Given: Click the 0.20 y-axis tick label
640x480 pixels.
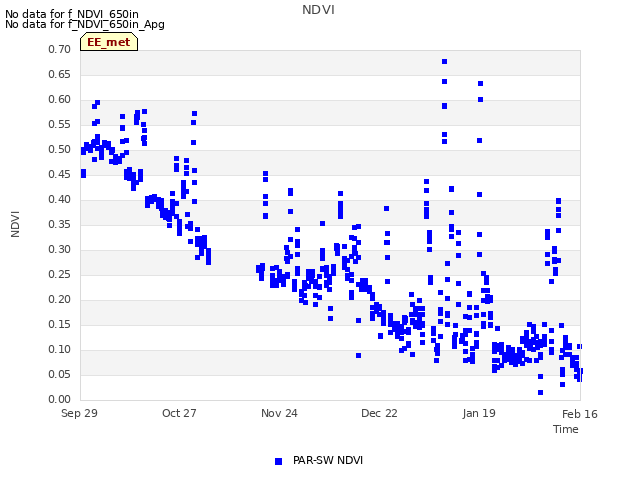Looking at the screenshot, I should (x=59, y=299).
